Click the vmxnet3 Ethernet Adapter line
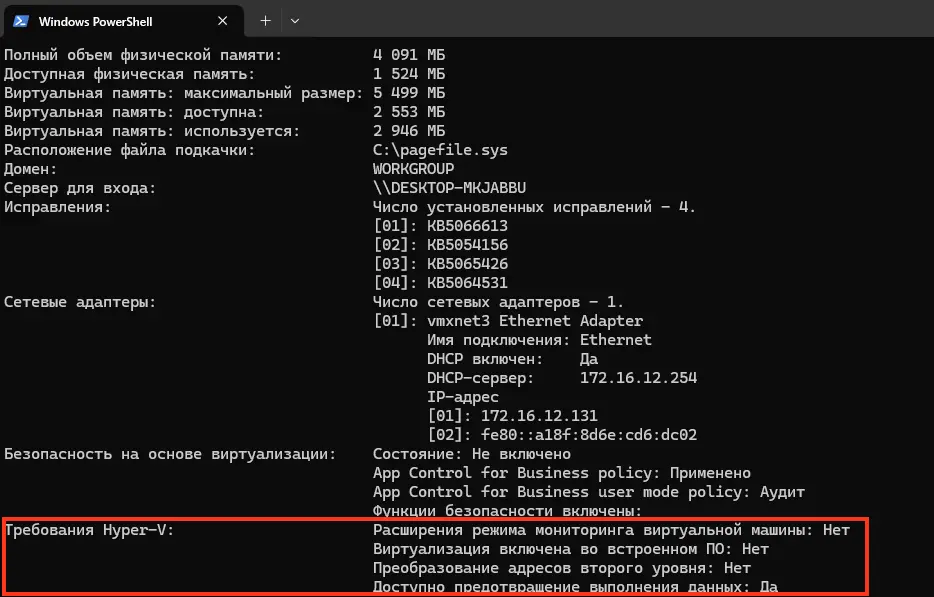Screen dimensions: 934x597 point(535,321)
